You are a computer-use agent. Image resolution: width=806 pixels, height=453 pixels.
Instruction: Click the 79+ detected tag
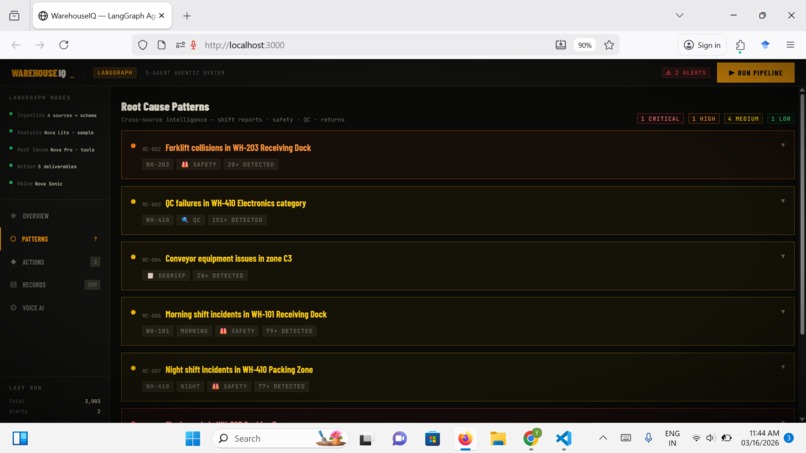pyautogui.click(x=289, y=331)
